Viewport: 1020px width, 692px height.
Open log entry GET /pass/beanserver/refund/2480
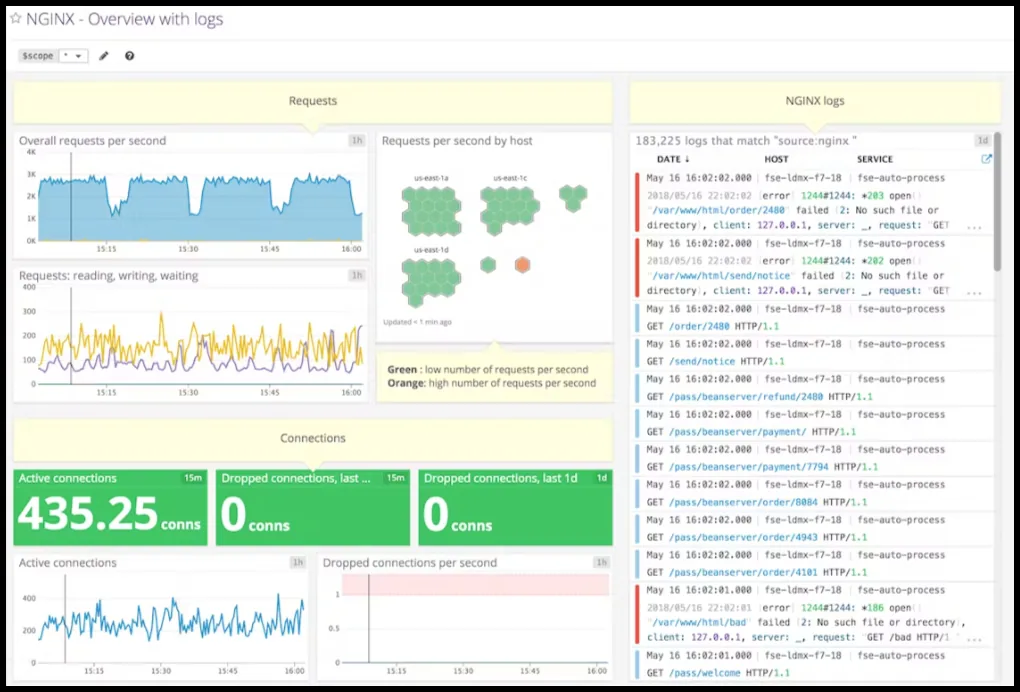click(814, 388)
